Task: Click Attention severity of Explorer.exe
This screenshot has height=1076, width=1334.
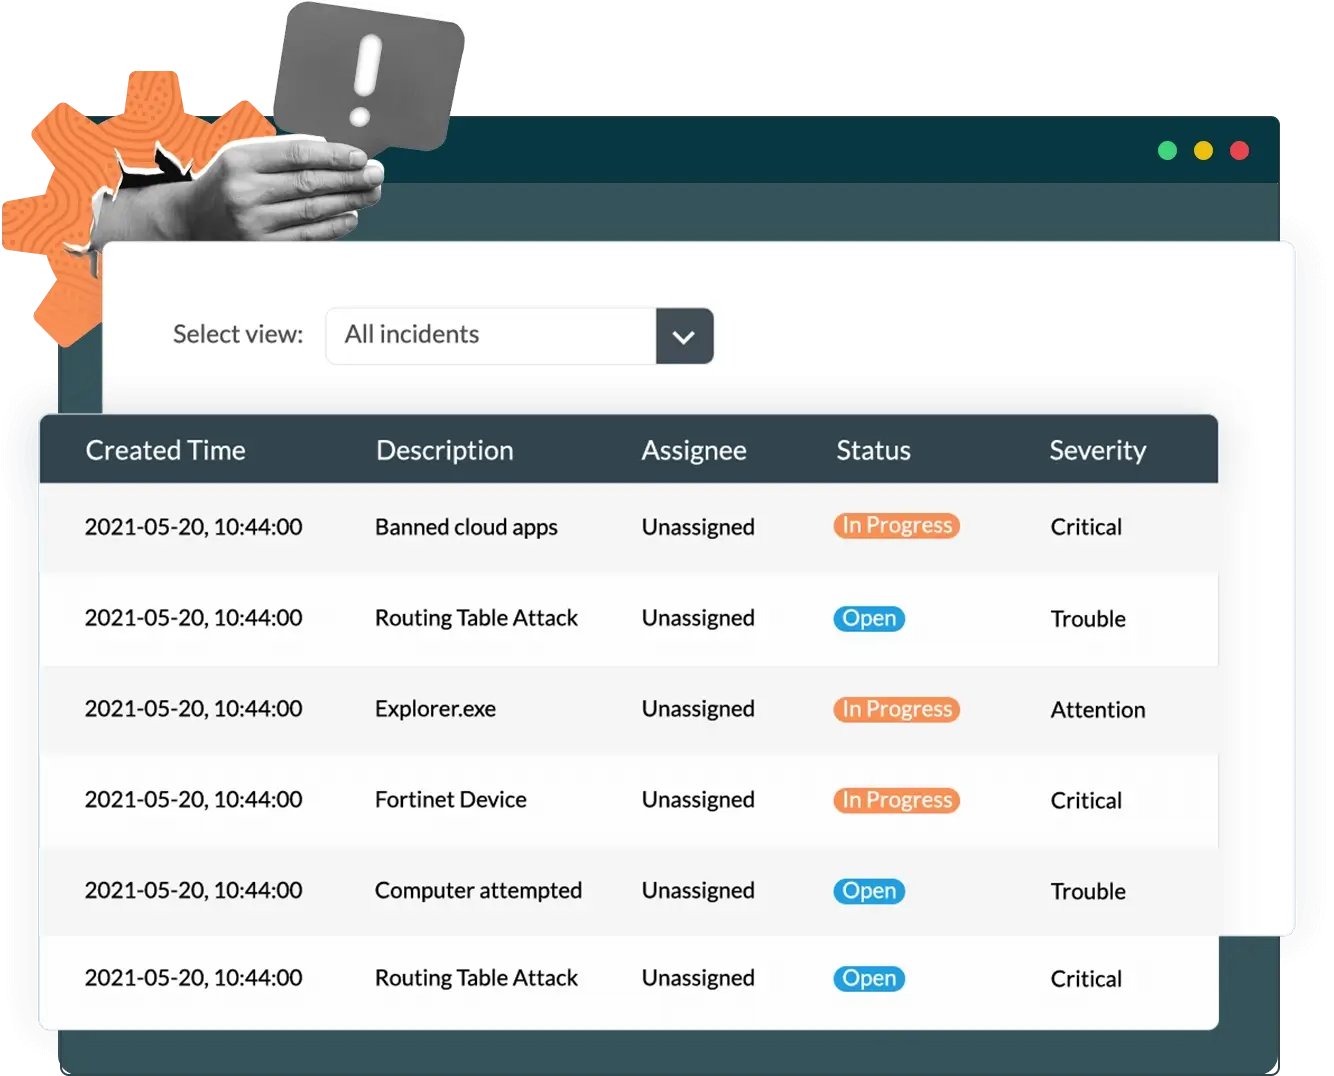Action: coord(1098,710)
